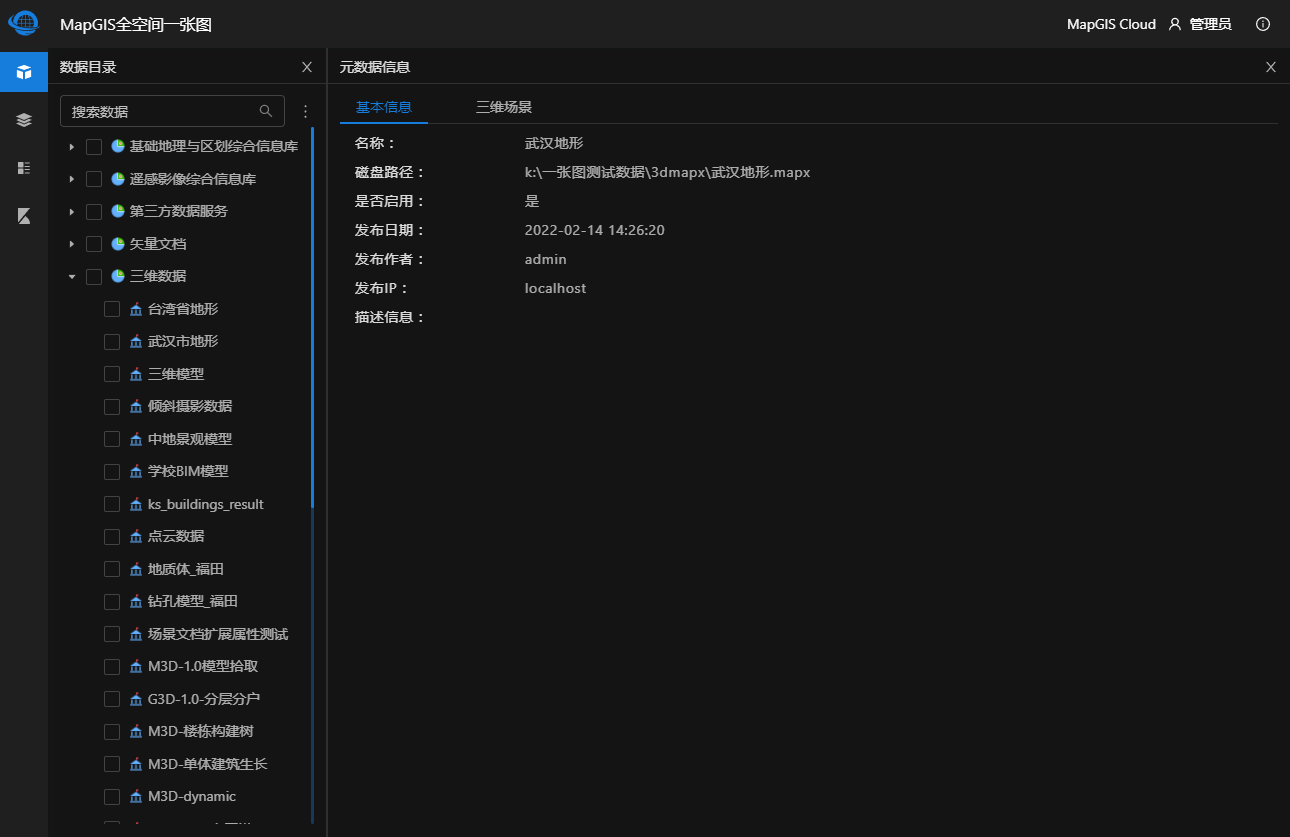
Task: Click the building icon of 武汉市地形
Action: click(x=137, y=341)
